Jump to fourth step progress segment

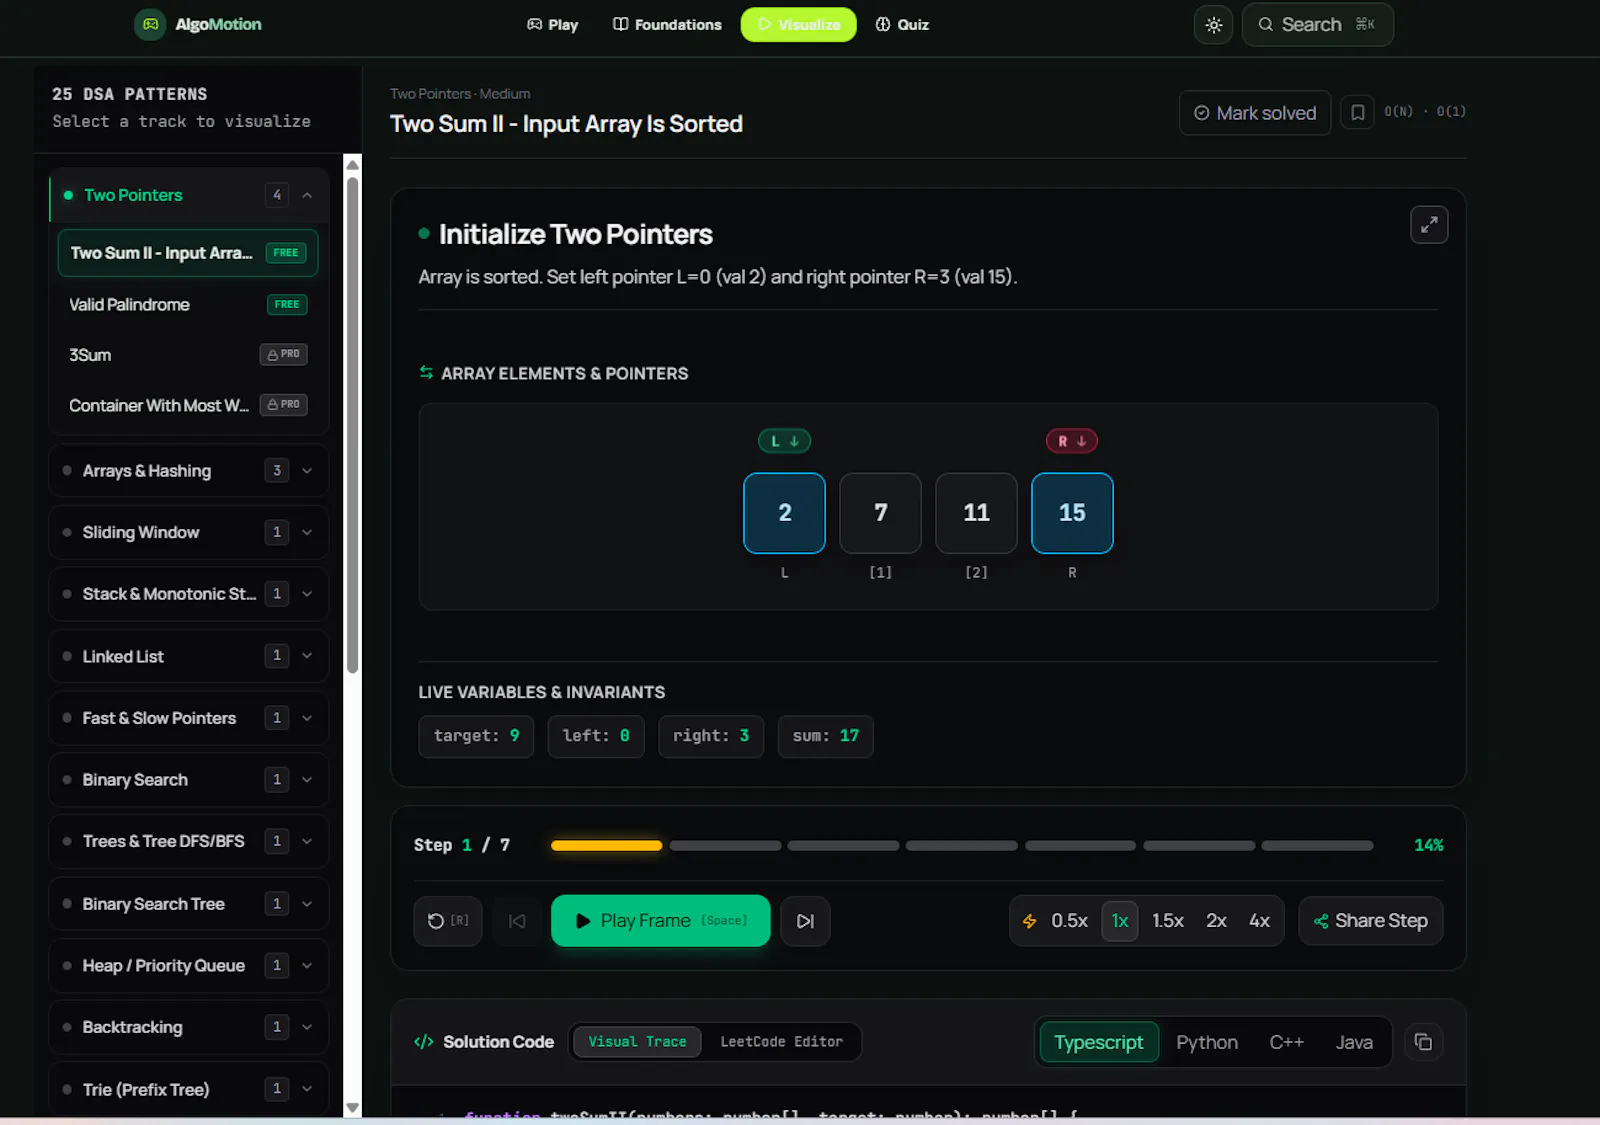pos(961,845)
